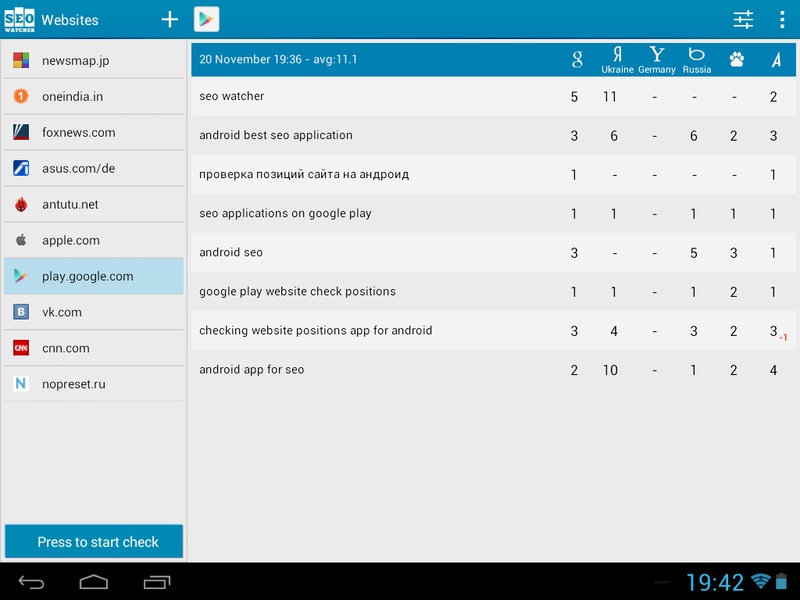This screenshot has width=800, height=600.
Task: Open 'google play website check positions' keyword
Action: pos(493,291)
